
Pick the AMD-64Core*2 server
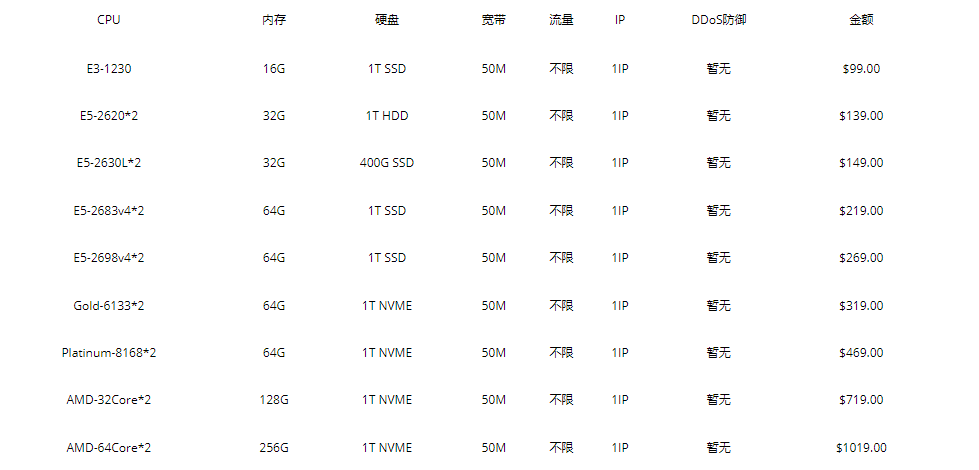coord(109,447)
